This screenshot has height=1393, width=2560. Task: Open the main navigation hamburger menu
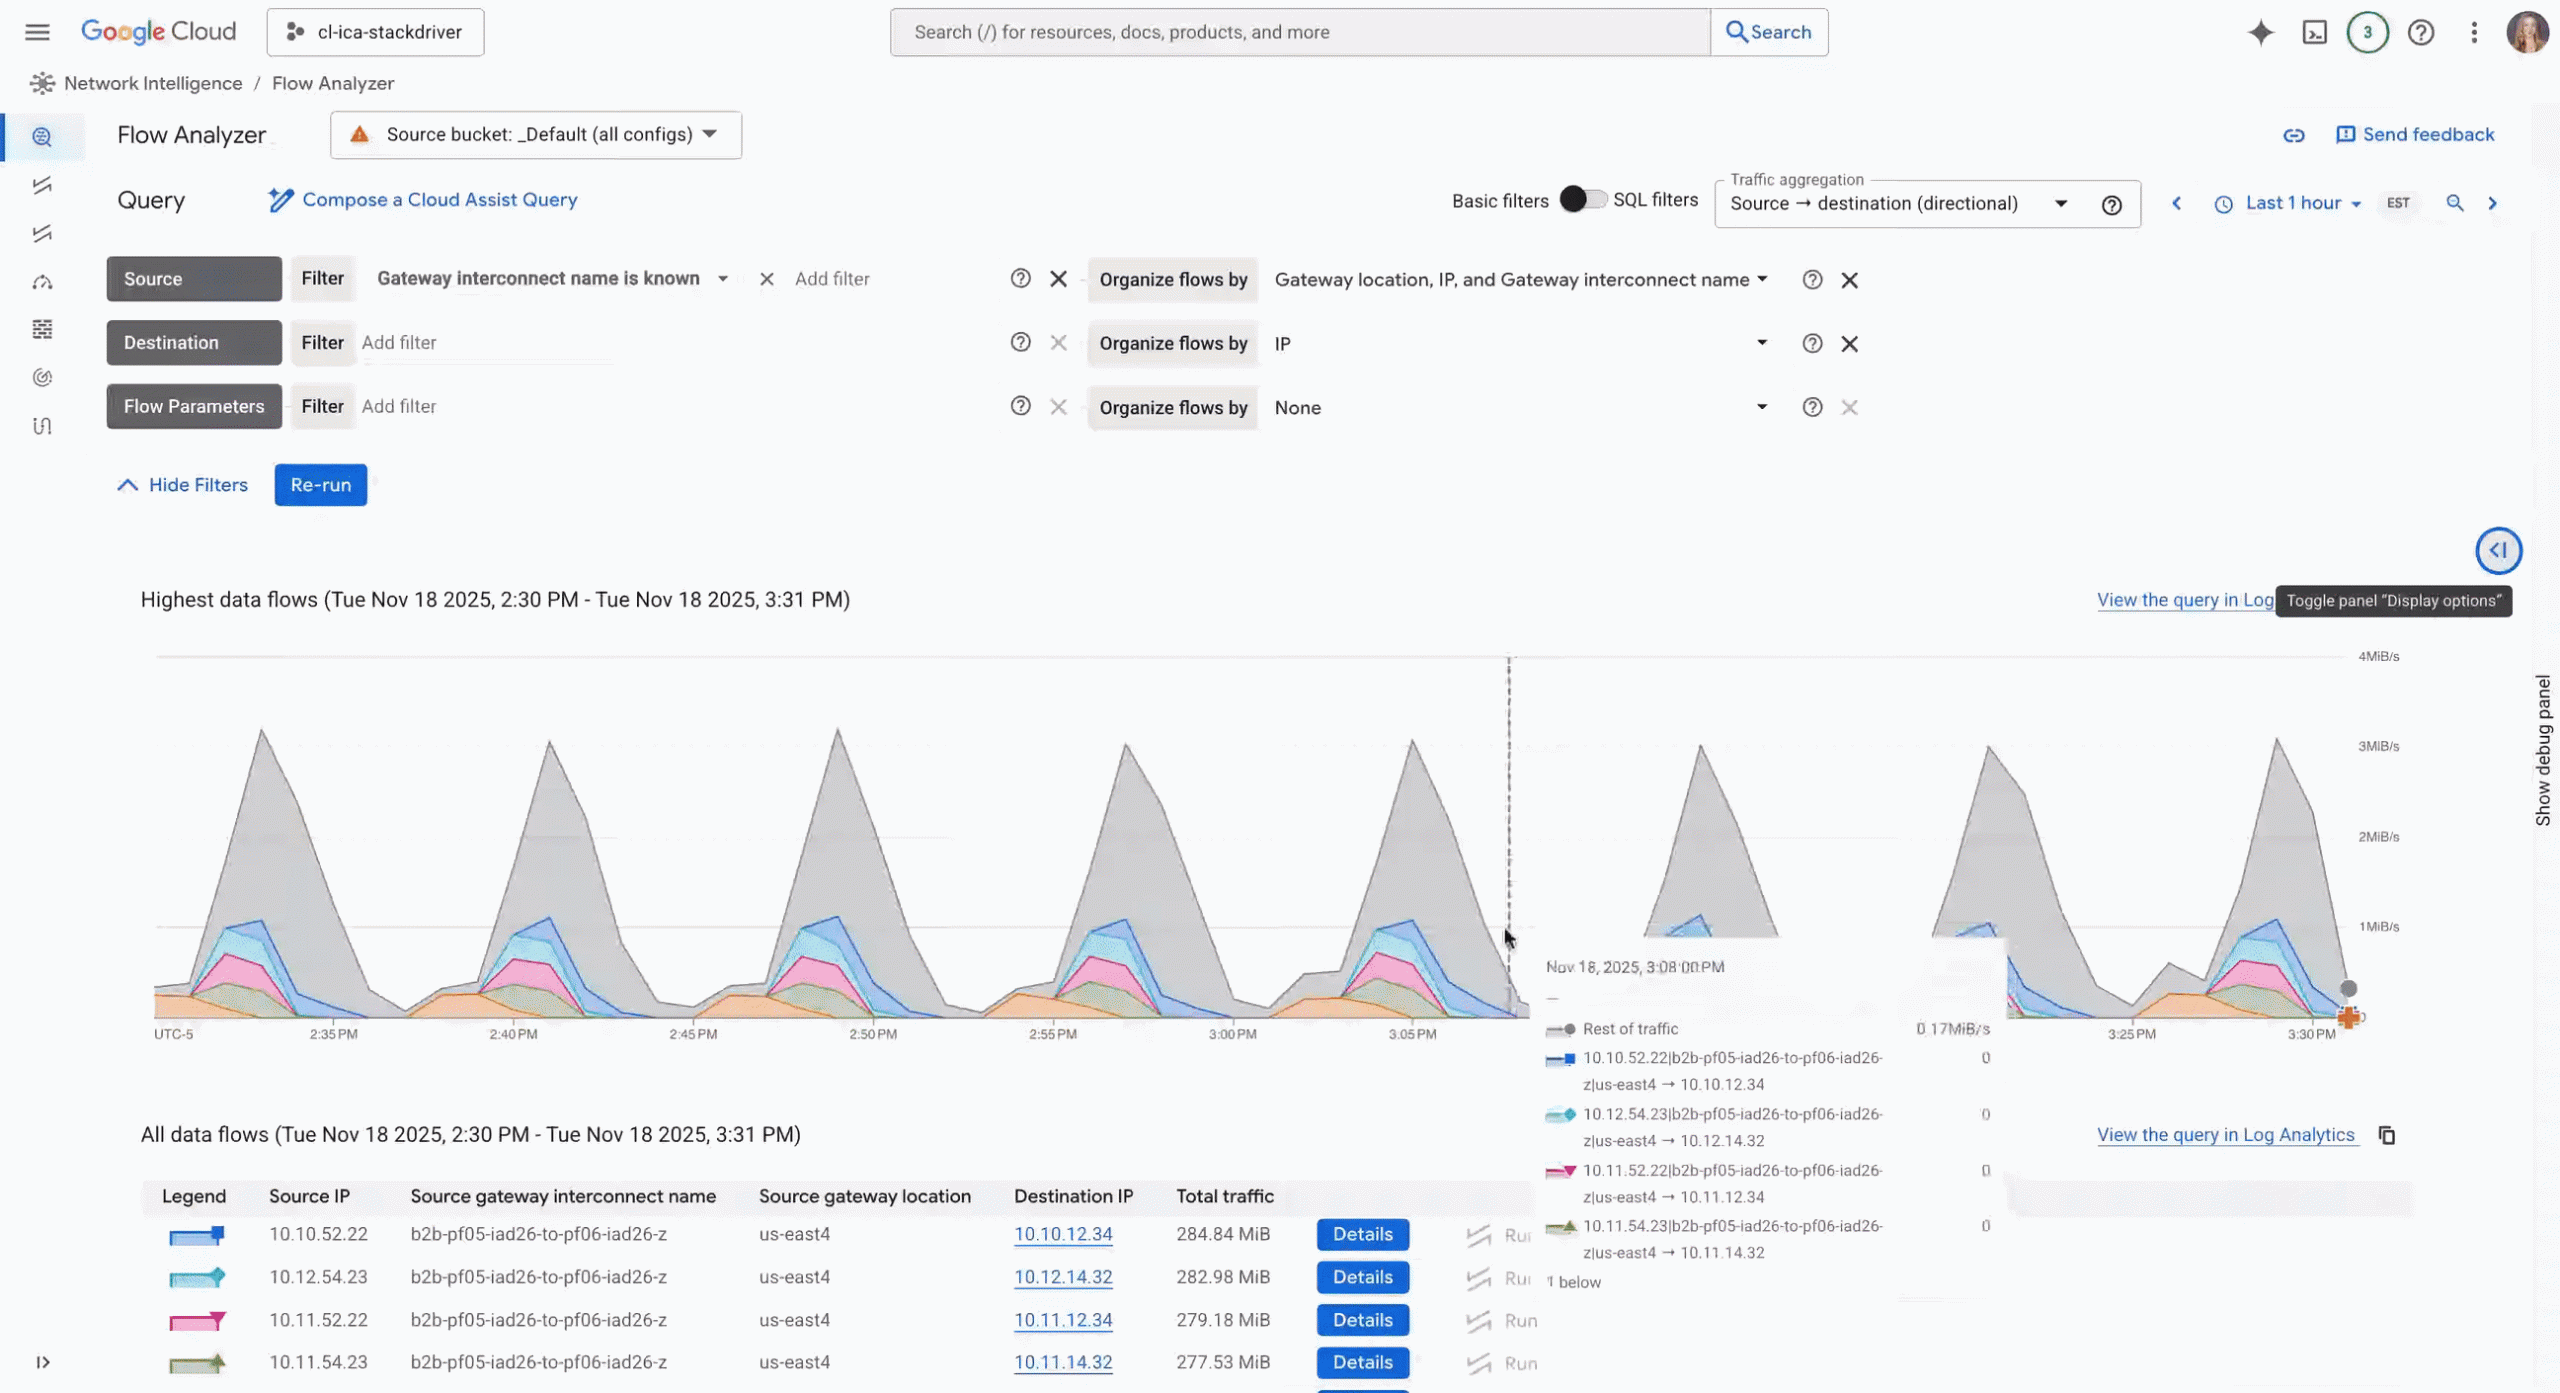point(37,32)
